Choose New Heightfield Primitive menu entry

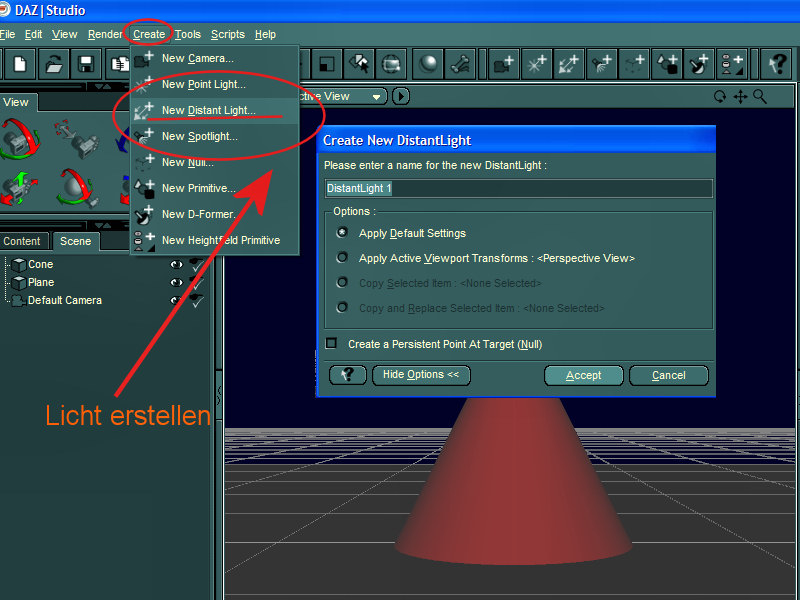tap(214, 240)
